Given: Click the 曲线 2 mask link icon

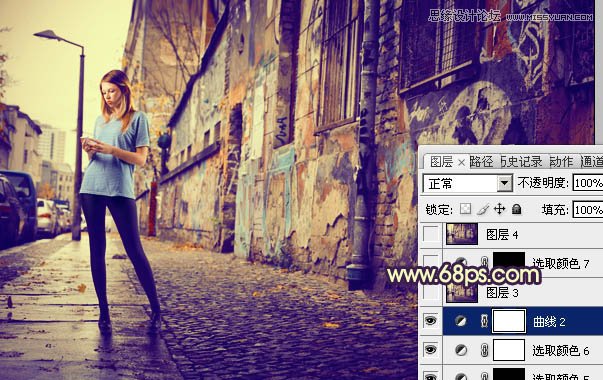Looking at the screenshot, I should click(x=484, y=321).
